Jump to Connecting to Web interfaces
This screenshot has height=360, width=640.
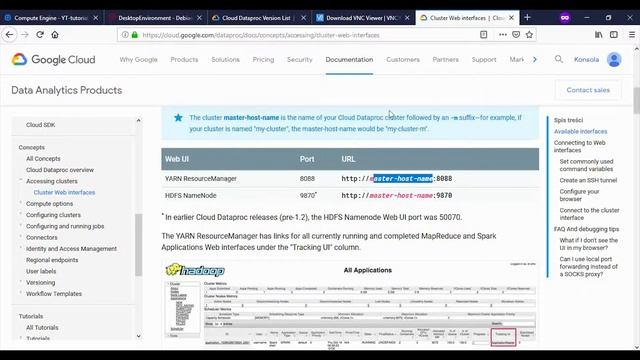580,147
